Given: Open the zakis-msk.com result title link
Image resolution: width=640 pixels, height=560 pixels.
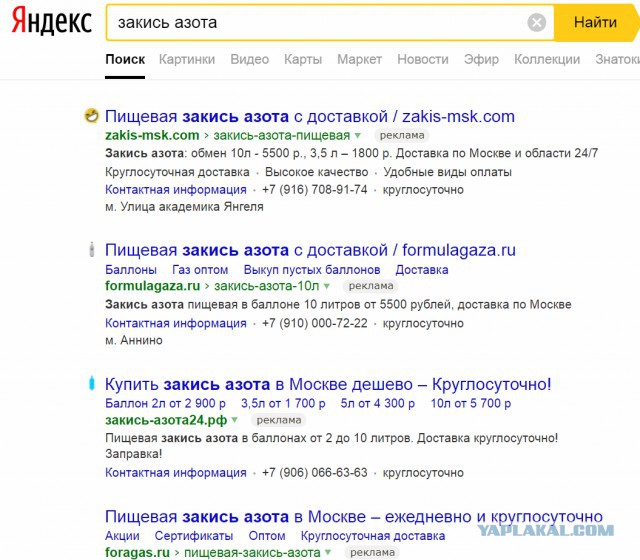Looking at the screenshot, I should (310, 116).
